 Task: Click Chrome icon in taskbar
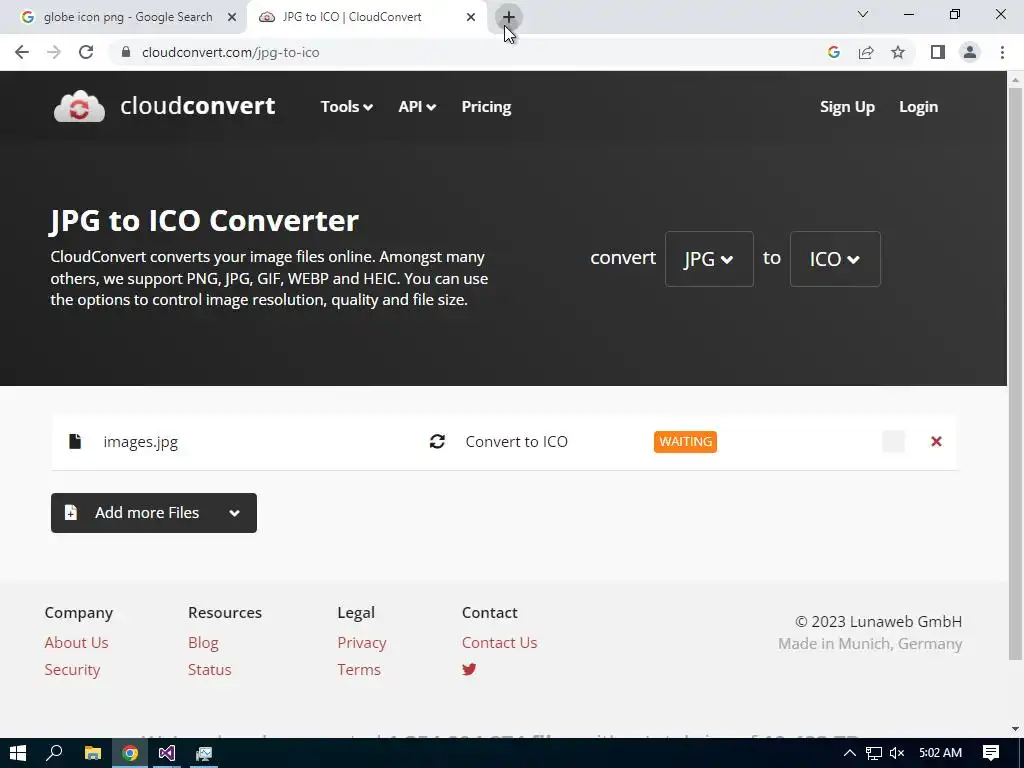130,753
